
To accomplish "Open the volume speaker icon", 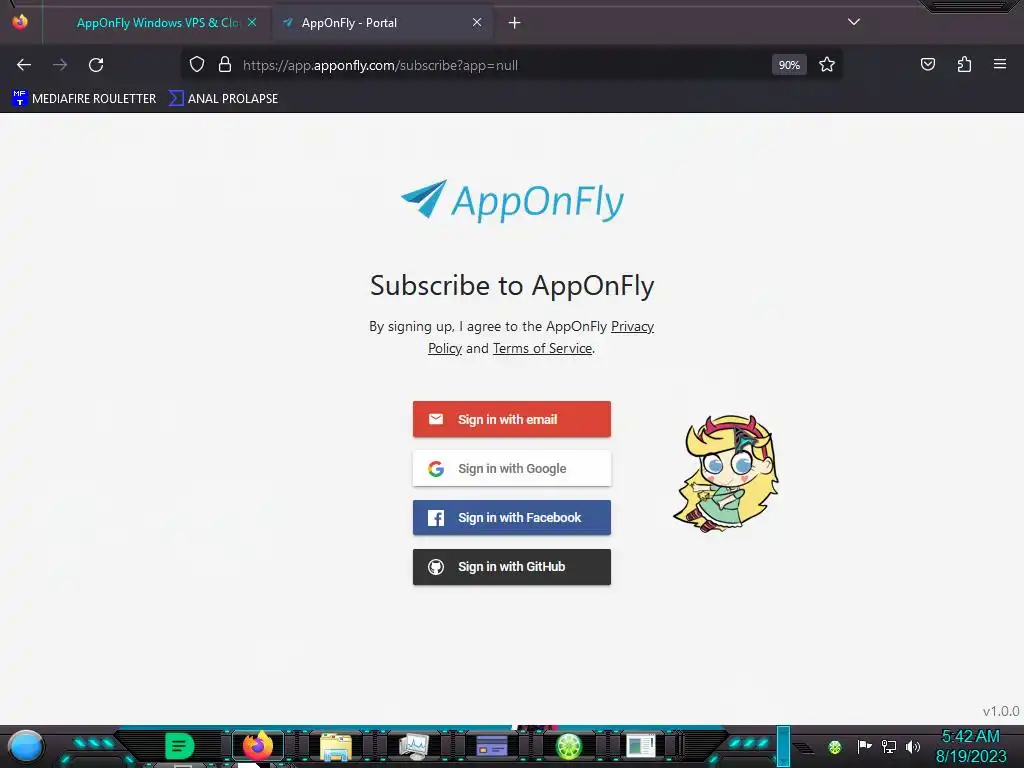I will (x=913, y=746).
